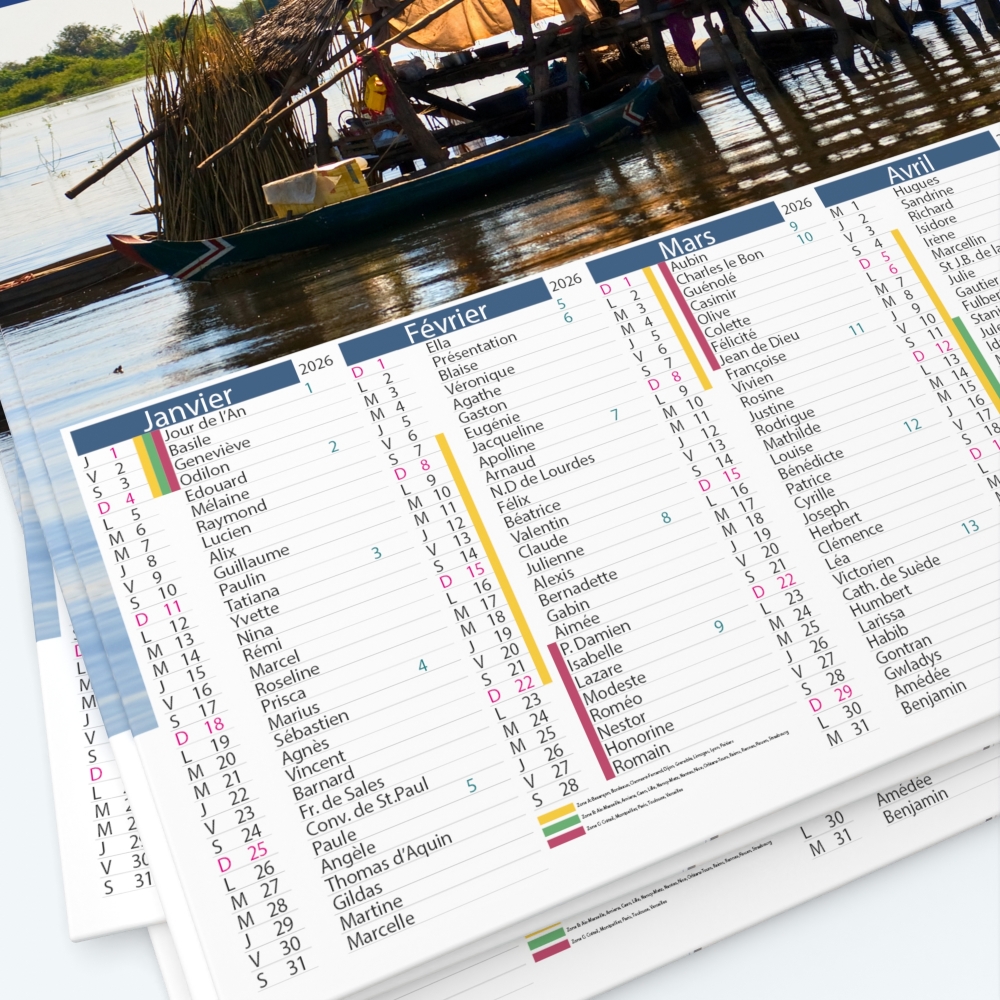Click the entry "Présentation"

474,349
